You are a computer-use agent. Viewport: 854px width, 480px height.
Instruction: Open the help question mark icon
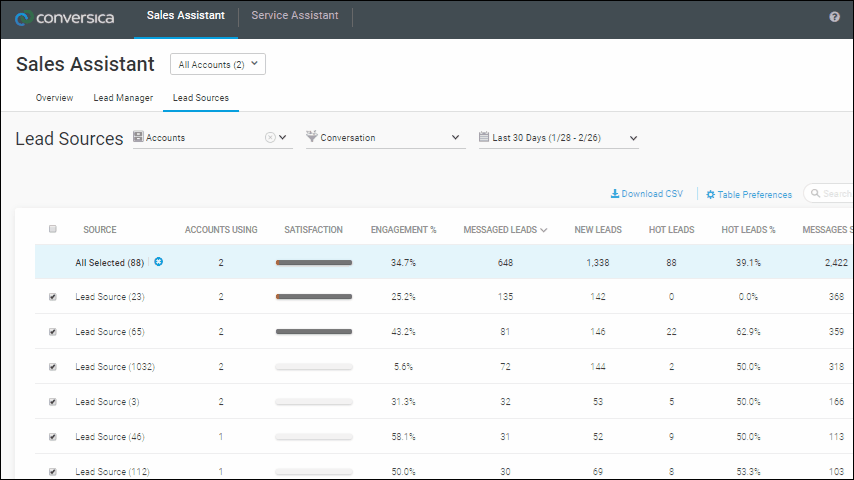[x=834, y=17]
